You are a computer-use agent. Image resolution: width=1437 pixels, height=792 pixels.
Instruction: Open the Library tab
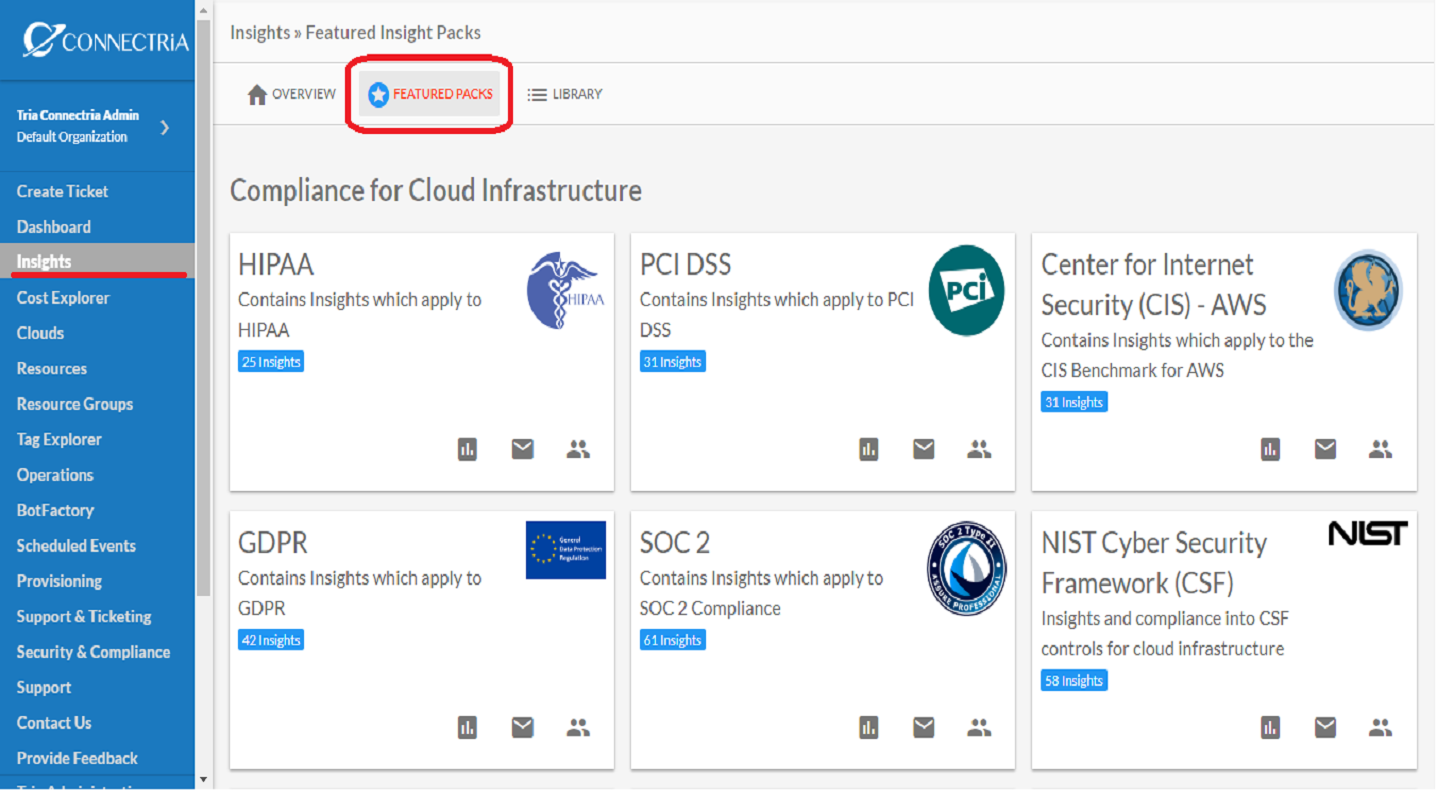[x=565, y=94]
